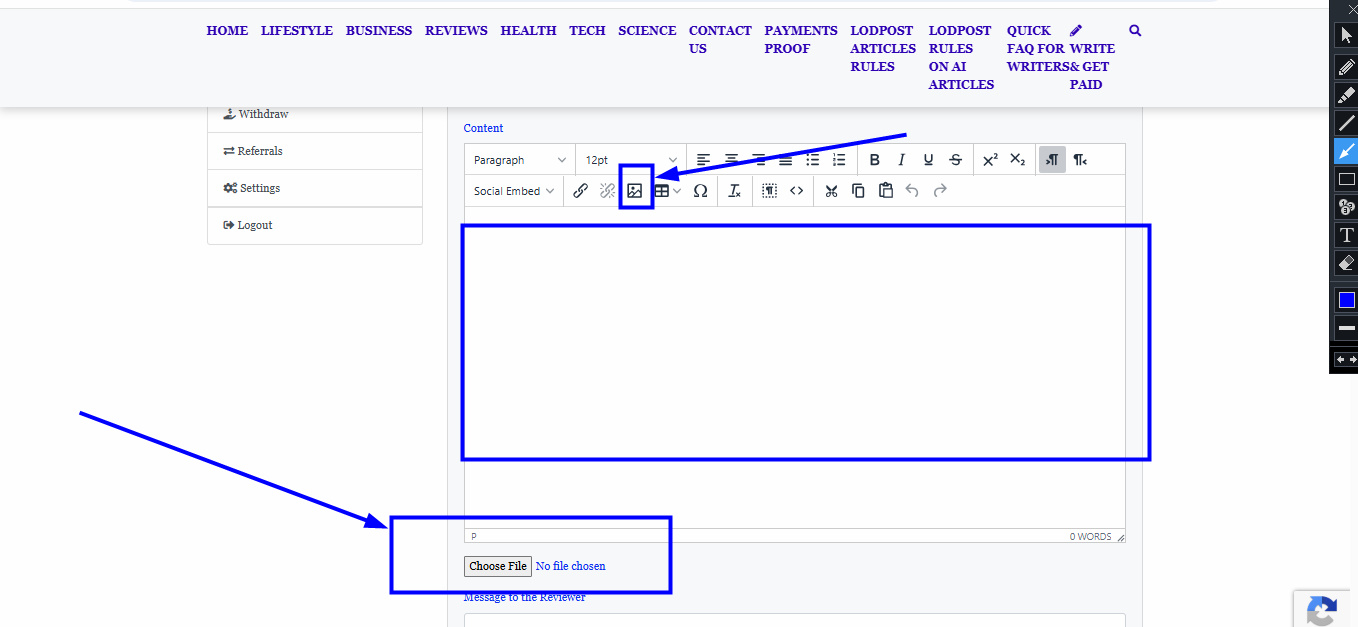Click the insert link icon

tap(580, 191)
